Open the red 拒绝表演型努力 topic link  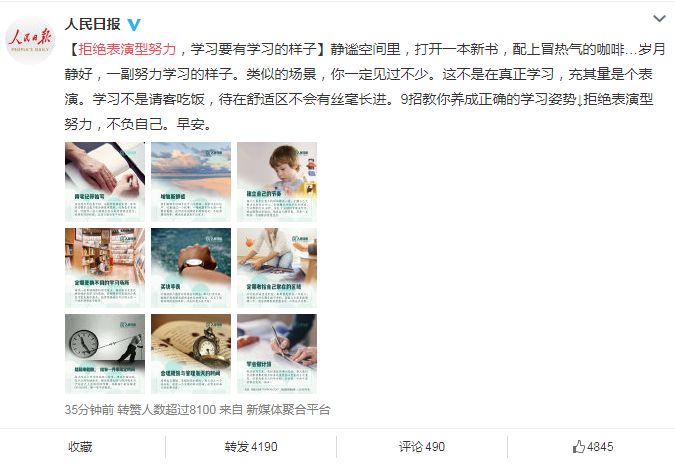pyautogui.click(x=127, y=49)
